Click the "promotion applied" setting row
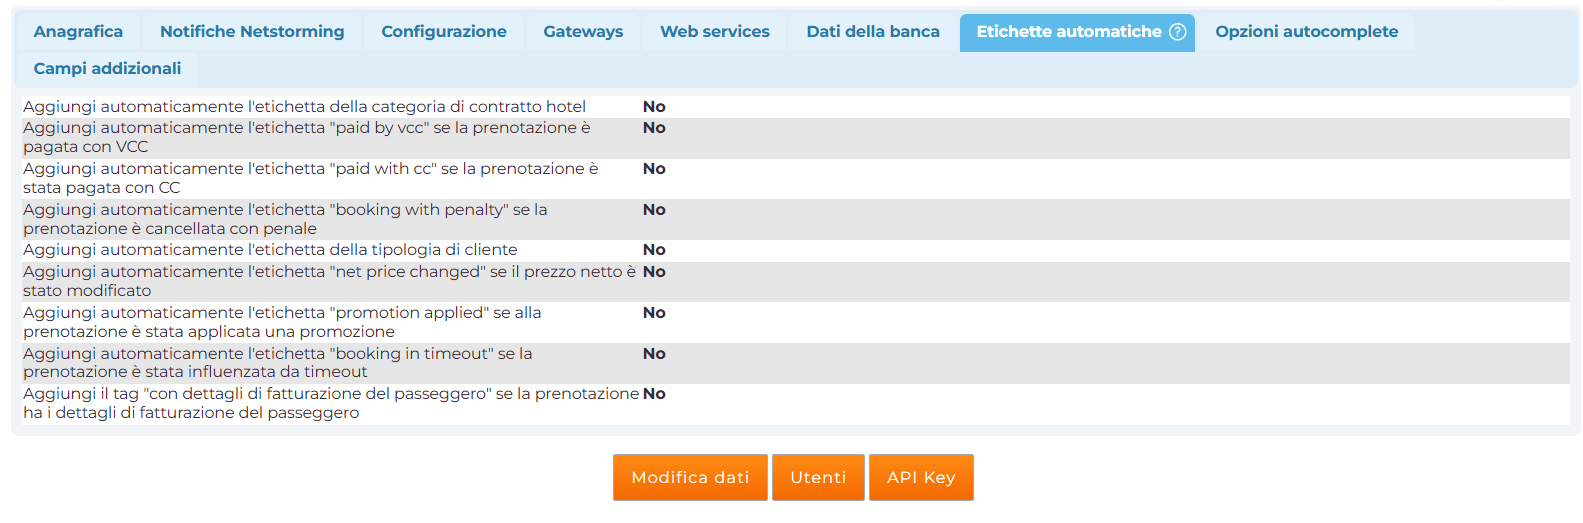The height and width of the screenshot is (523, 1583). (x=282, y=323)
